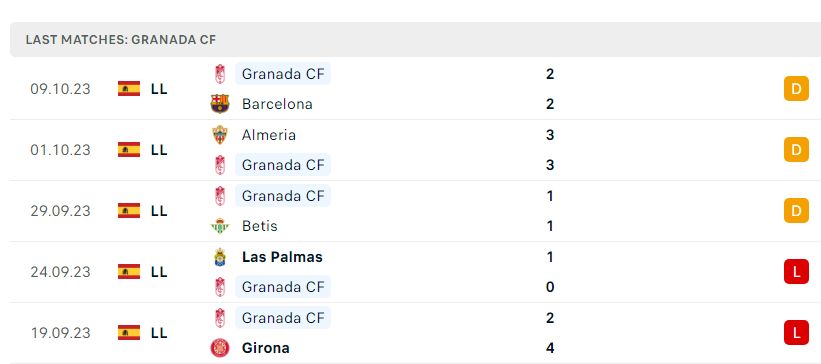Open the Las Palmas team link
Screen dimensions: 821x364
[282, 257]
